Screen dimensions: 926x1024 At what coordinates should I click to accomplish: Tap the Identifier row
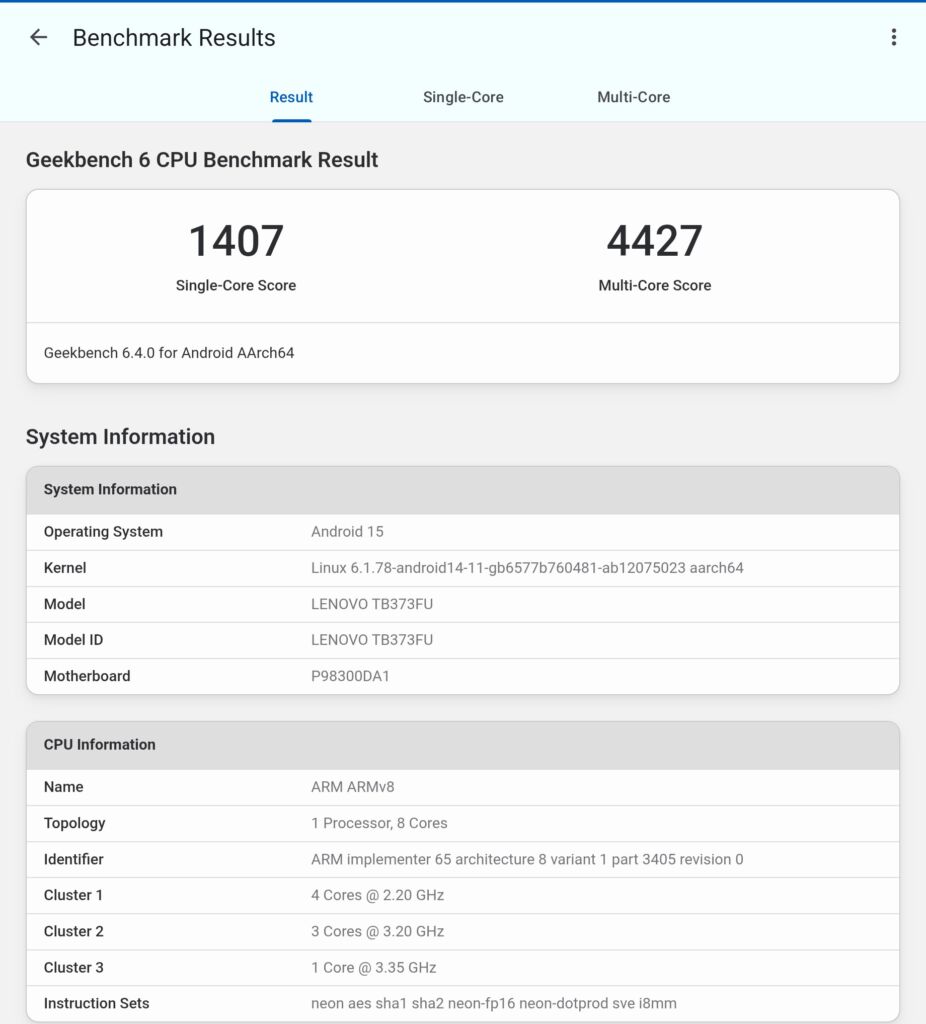point(462,859)
